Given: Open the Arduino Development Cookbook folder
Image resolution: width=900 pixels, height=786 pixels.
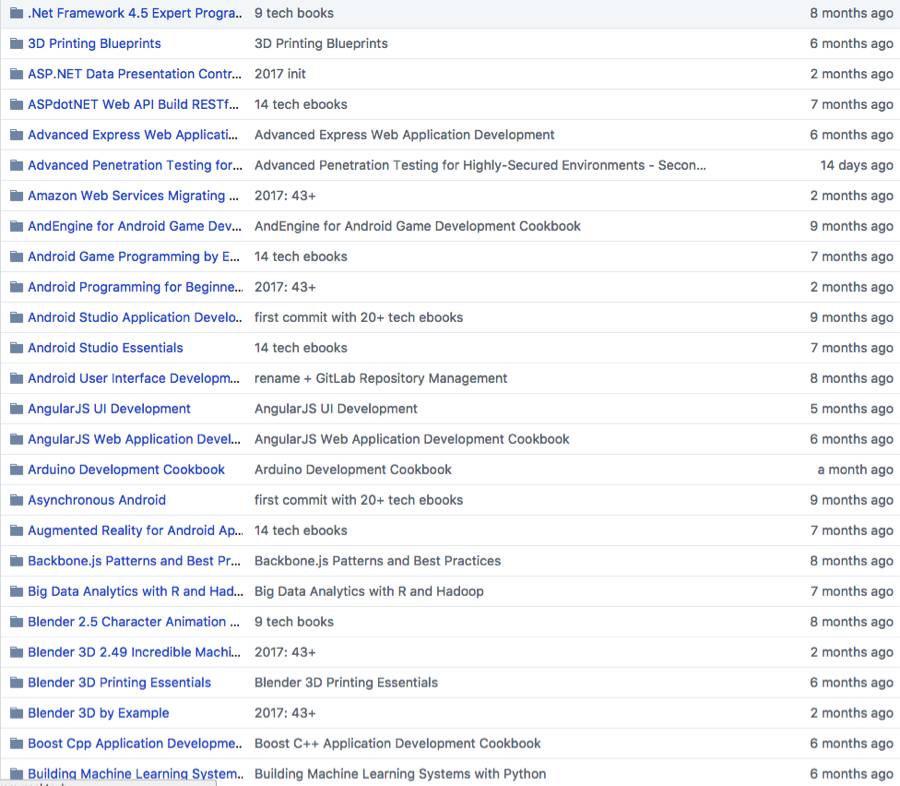Looking at the screenshot, I should [126, 470].
